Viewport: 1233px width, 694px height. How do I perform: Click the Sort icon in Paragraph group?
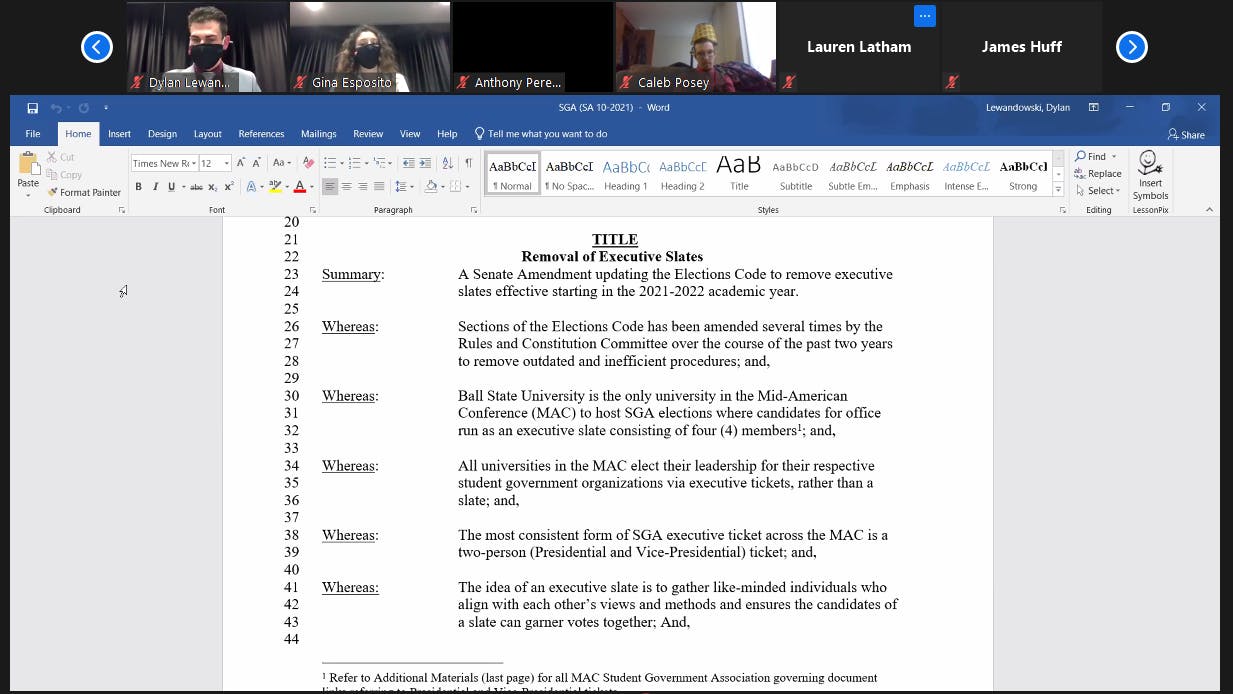pyautogui.click(x=448, y=161)
